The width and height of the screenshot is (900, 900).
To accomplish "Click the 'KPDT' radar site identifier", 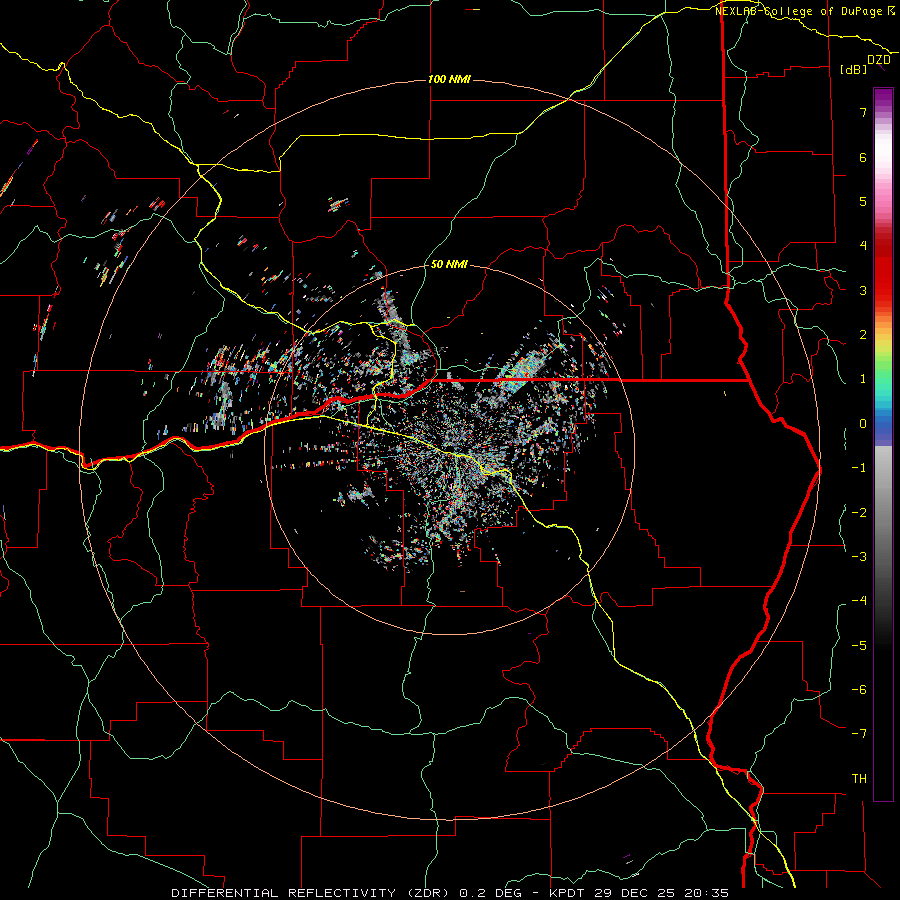I will (x=565, y=893).
